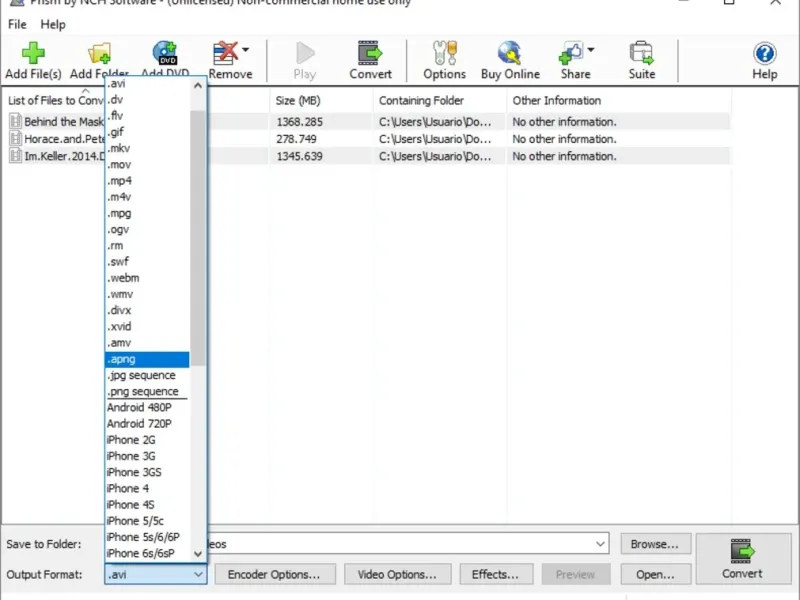Choose .mp4 format option

coord(147,181)
